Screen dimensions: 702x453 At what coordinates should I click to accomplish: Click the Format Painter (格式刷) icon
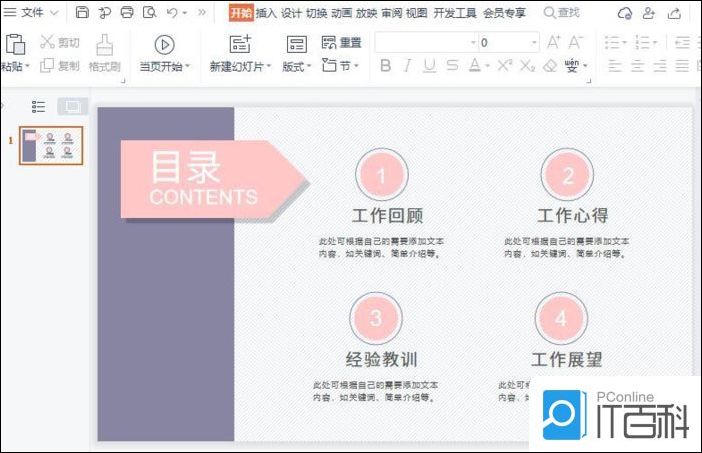click(104, 44)
